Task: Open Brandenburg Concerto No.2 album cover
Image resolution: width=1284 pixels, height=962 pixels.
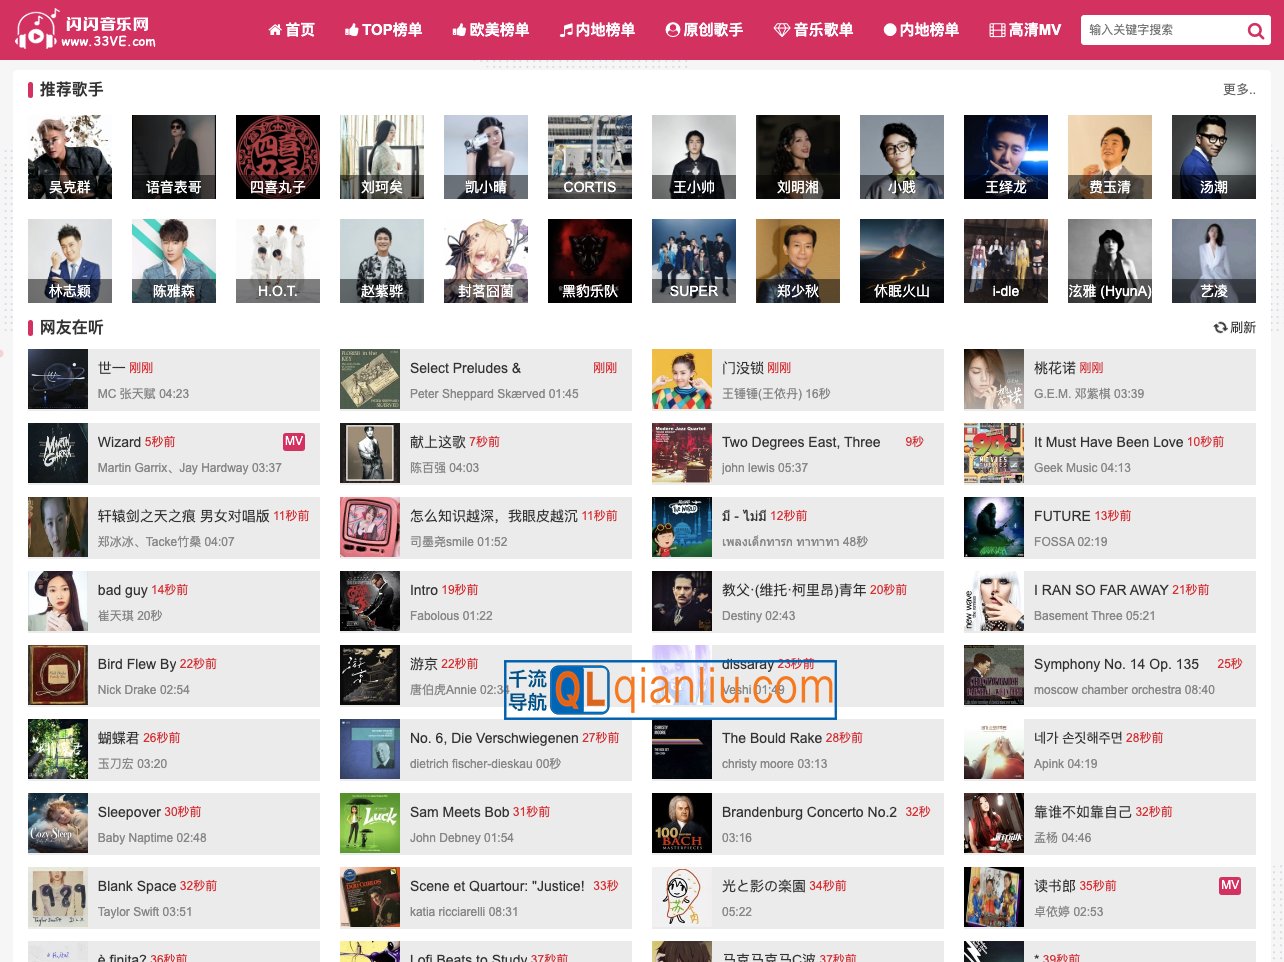Action: click(x=682, y=824)
